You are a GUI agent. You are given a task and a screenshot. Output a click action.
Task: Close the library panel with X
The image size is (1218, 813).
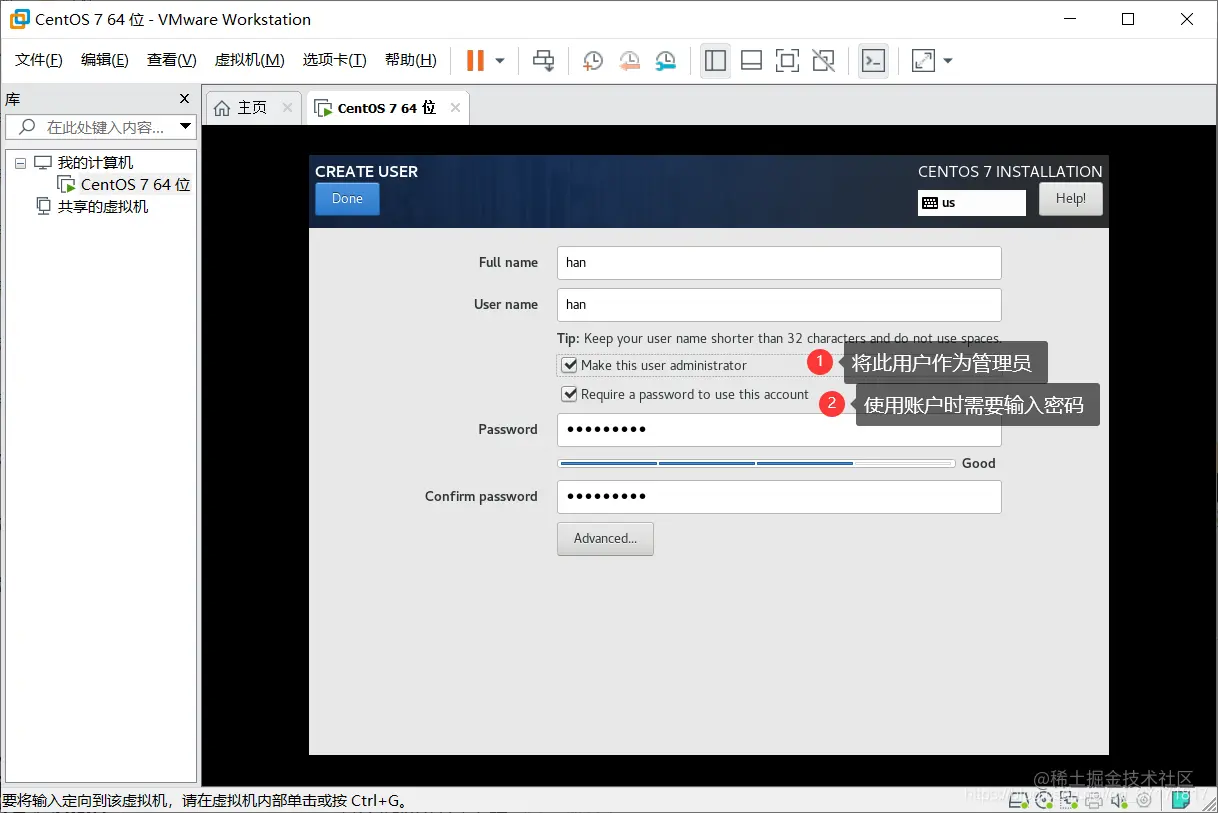click(184, 99)
